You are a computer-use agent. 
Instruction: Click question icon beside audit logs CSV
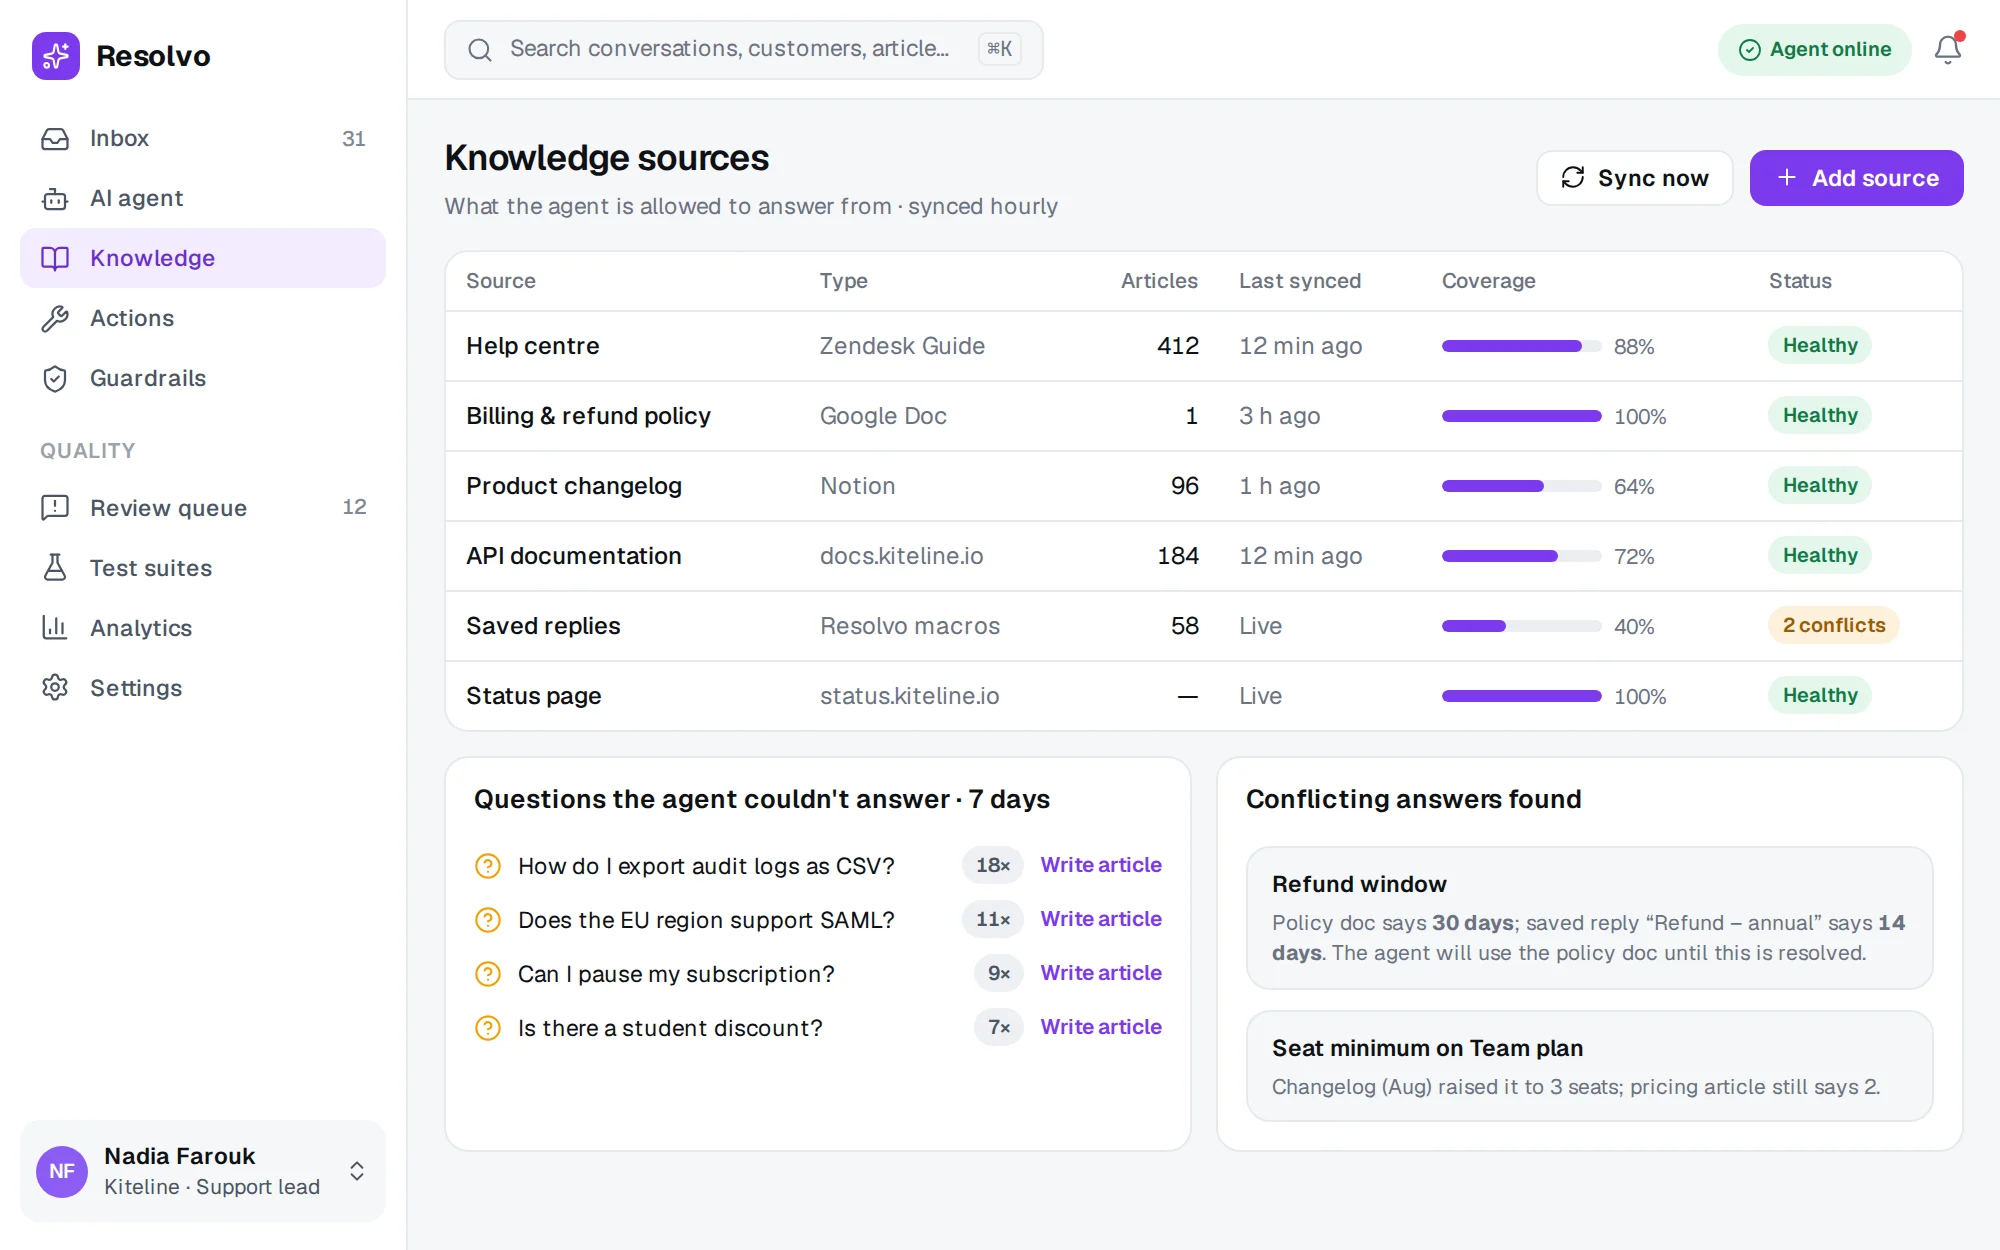pyautogui.click(x=488, y=866)
